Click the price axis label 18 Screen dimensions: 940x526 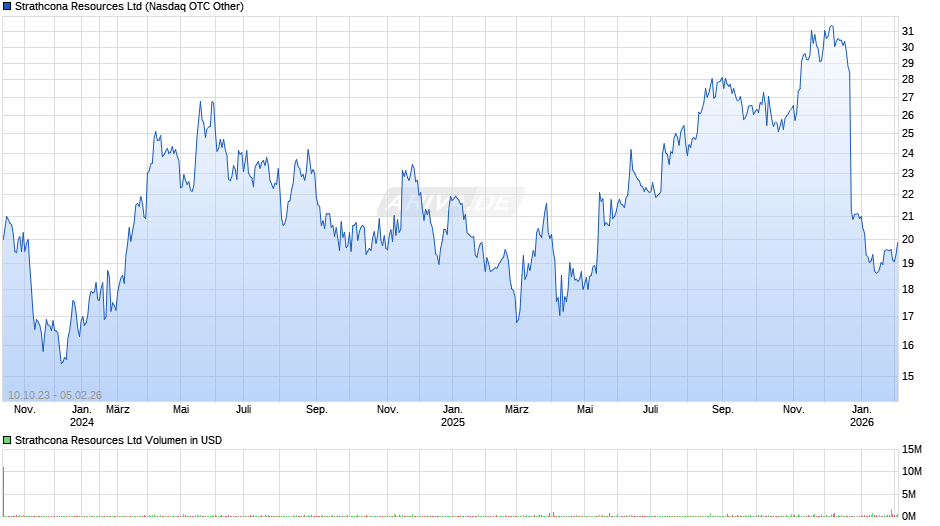click(x=908, y=289)
